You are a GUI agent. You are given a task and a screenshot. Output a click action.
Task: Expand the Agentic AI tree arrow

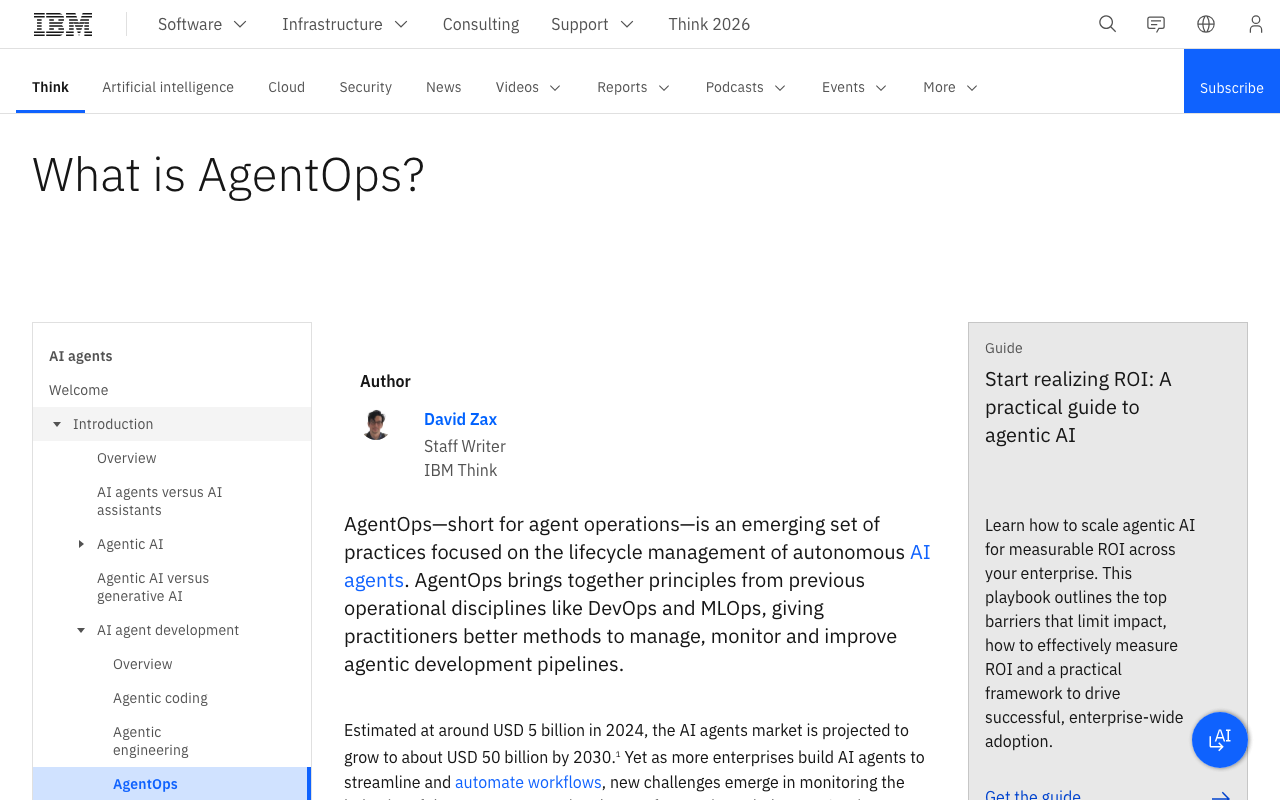click(x=81, y=544)
